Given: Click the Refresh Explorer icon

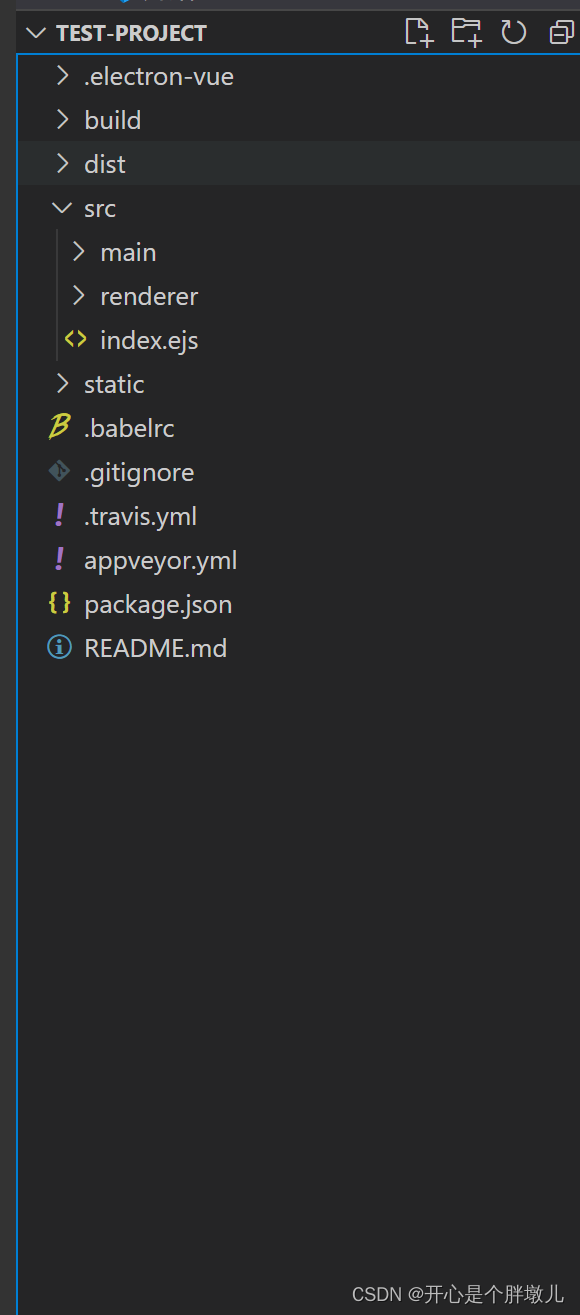Looking at the screenshot, I should point(513,32).
